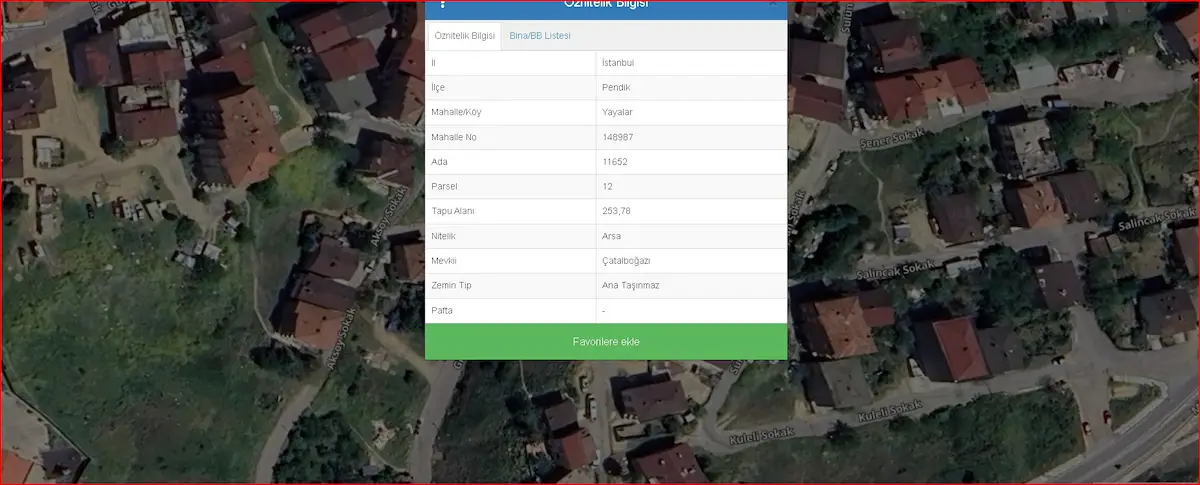Close the Öznitelik Bilgisi panel
Screen dimensions: 1200x485
(x=773, y=4)
